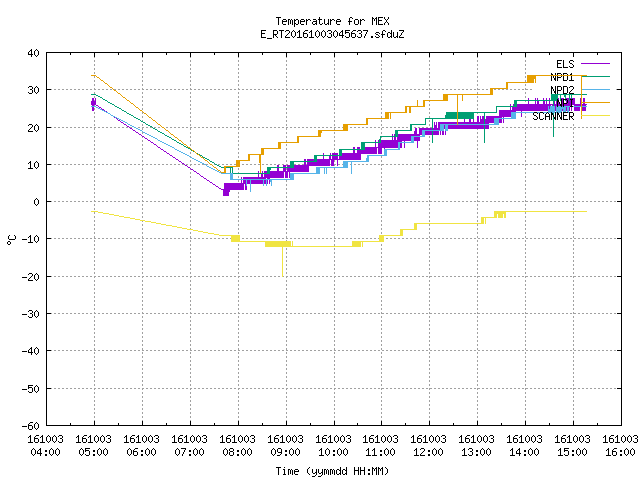Click the x-axis label 161003 04:00
This screenshot has height=480, width=640.
click(x=45, y=446)
